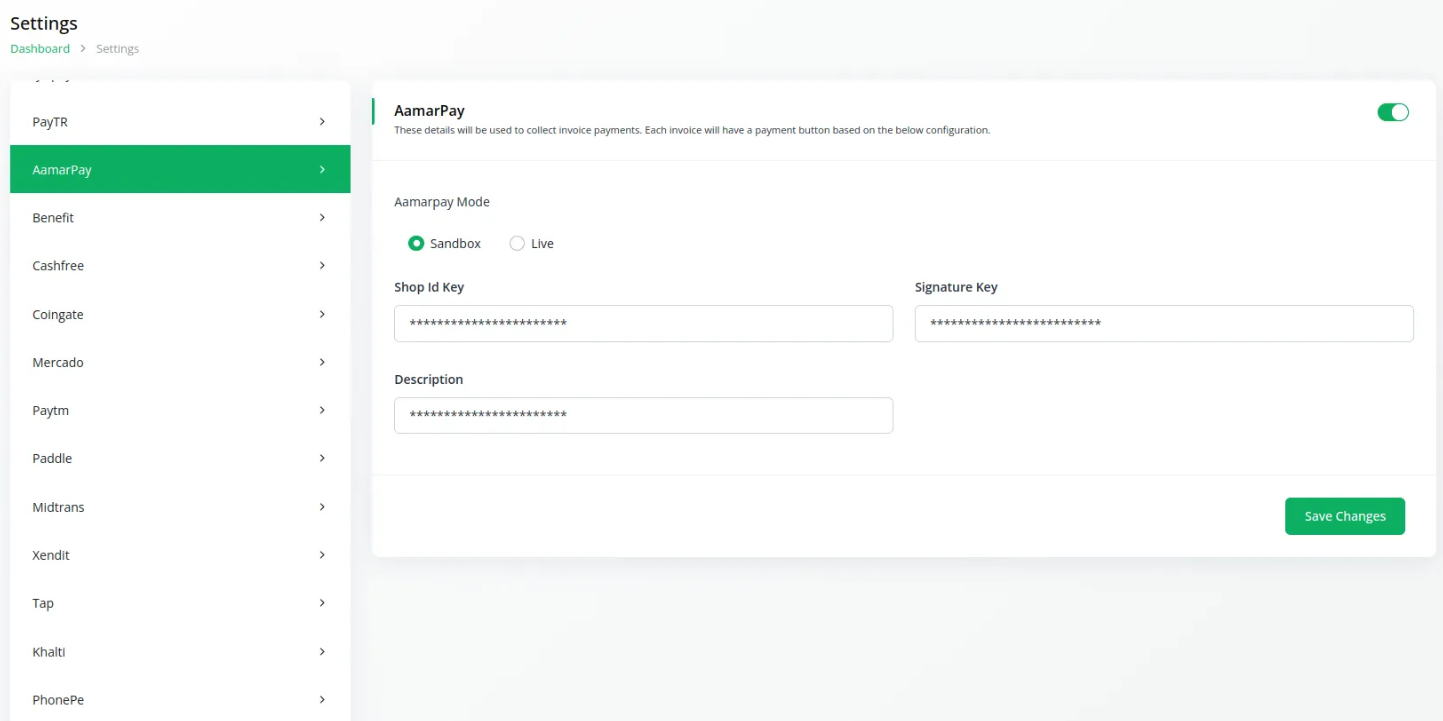Click the Signature Key label
This screenshot has height=721, width=1443.
[956, 287]
